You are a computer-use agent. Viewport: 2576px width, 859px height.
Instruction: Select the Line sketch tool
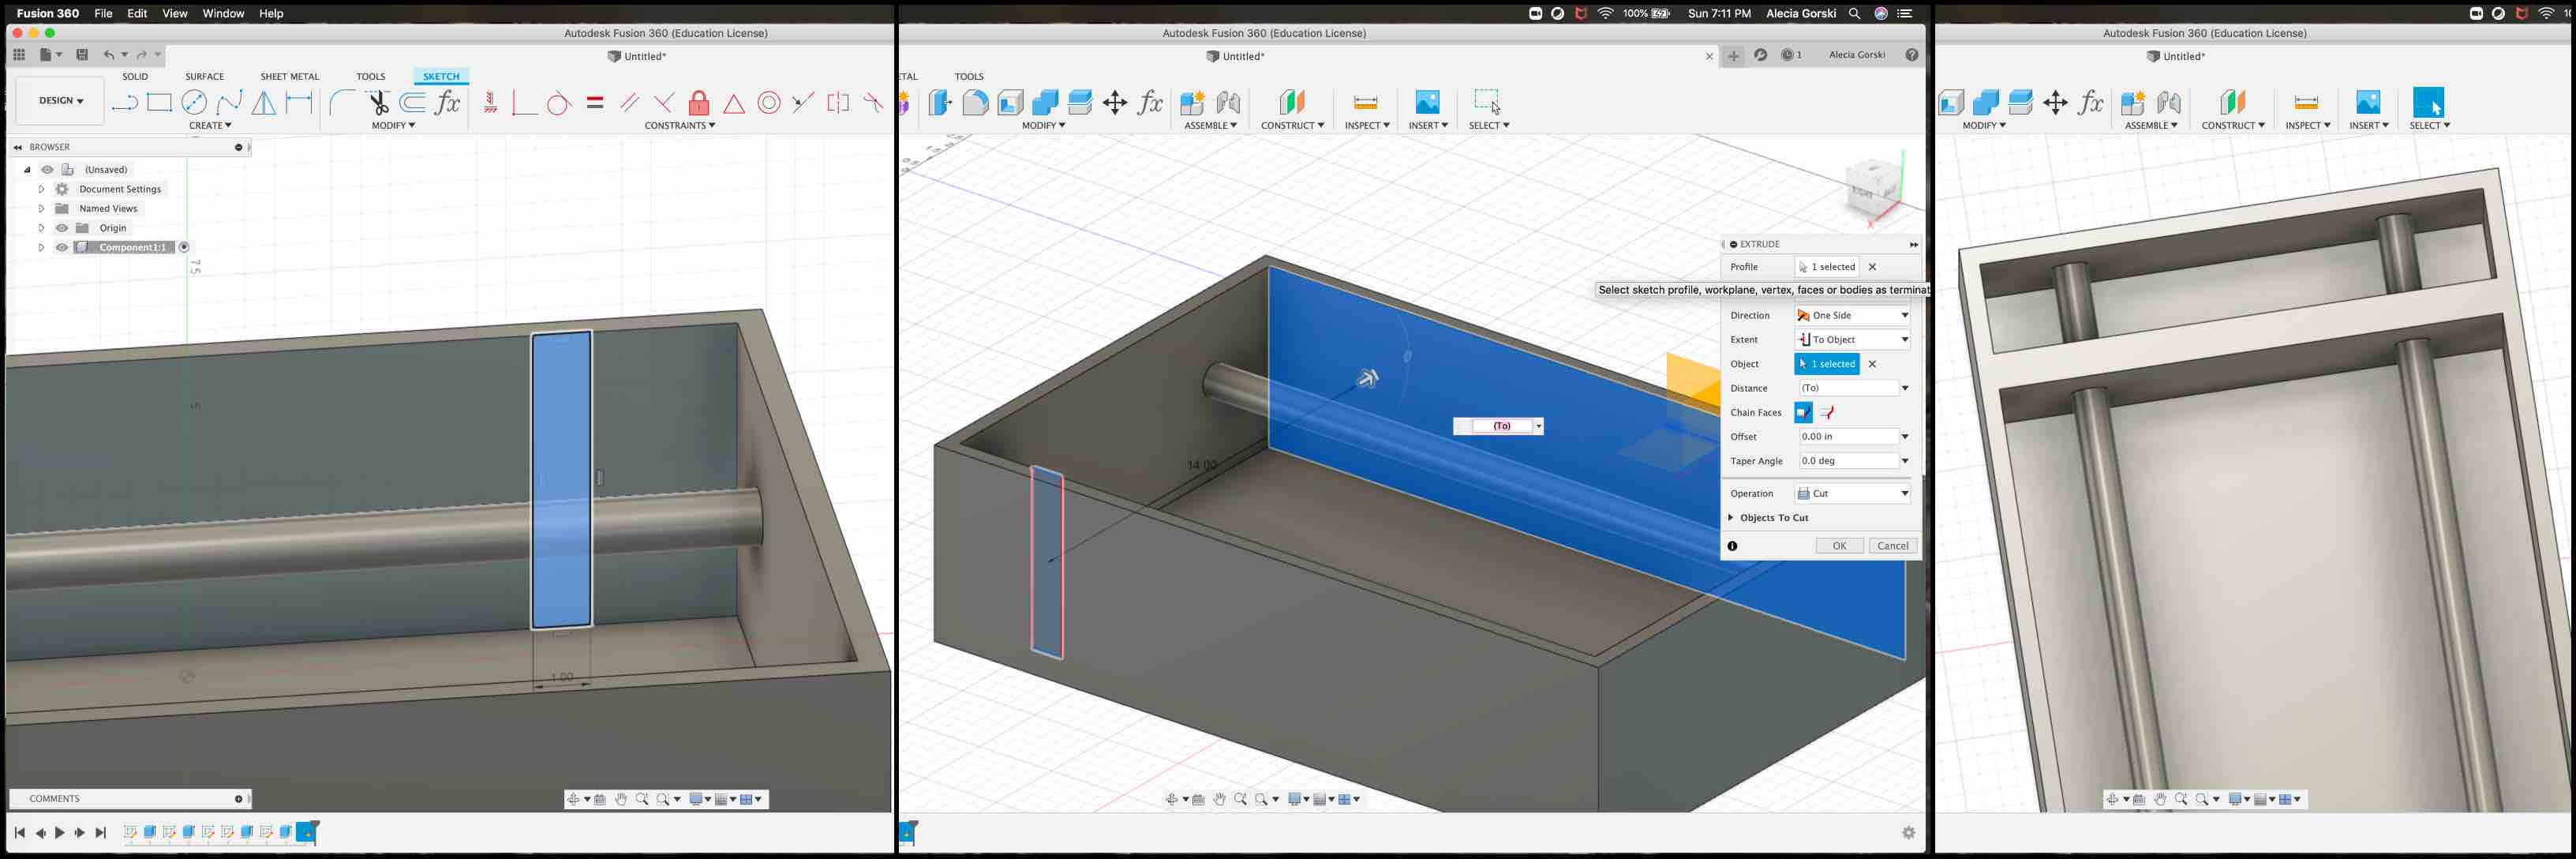[125, 102]
